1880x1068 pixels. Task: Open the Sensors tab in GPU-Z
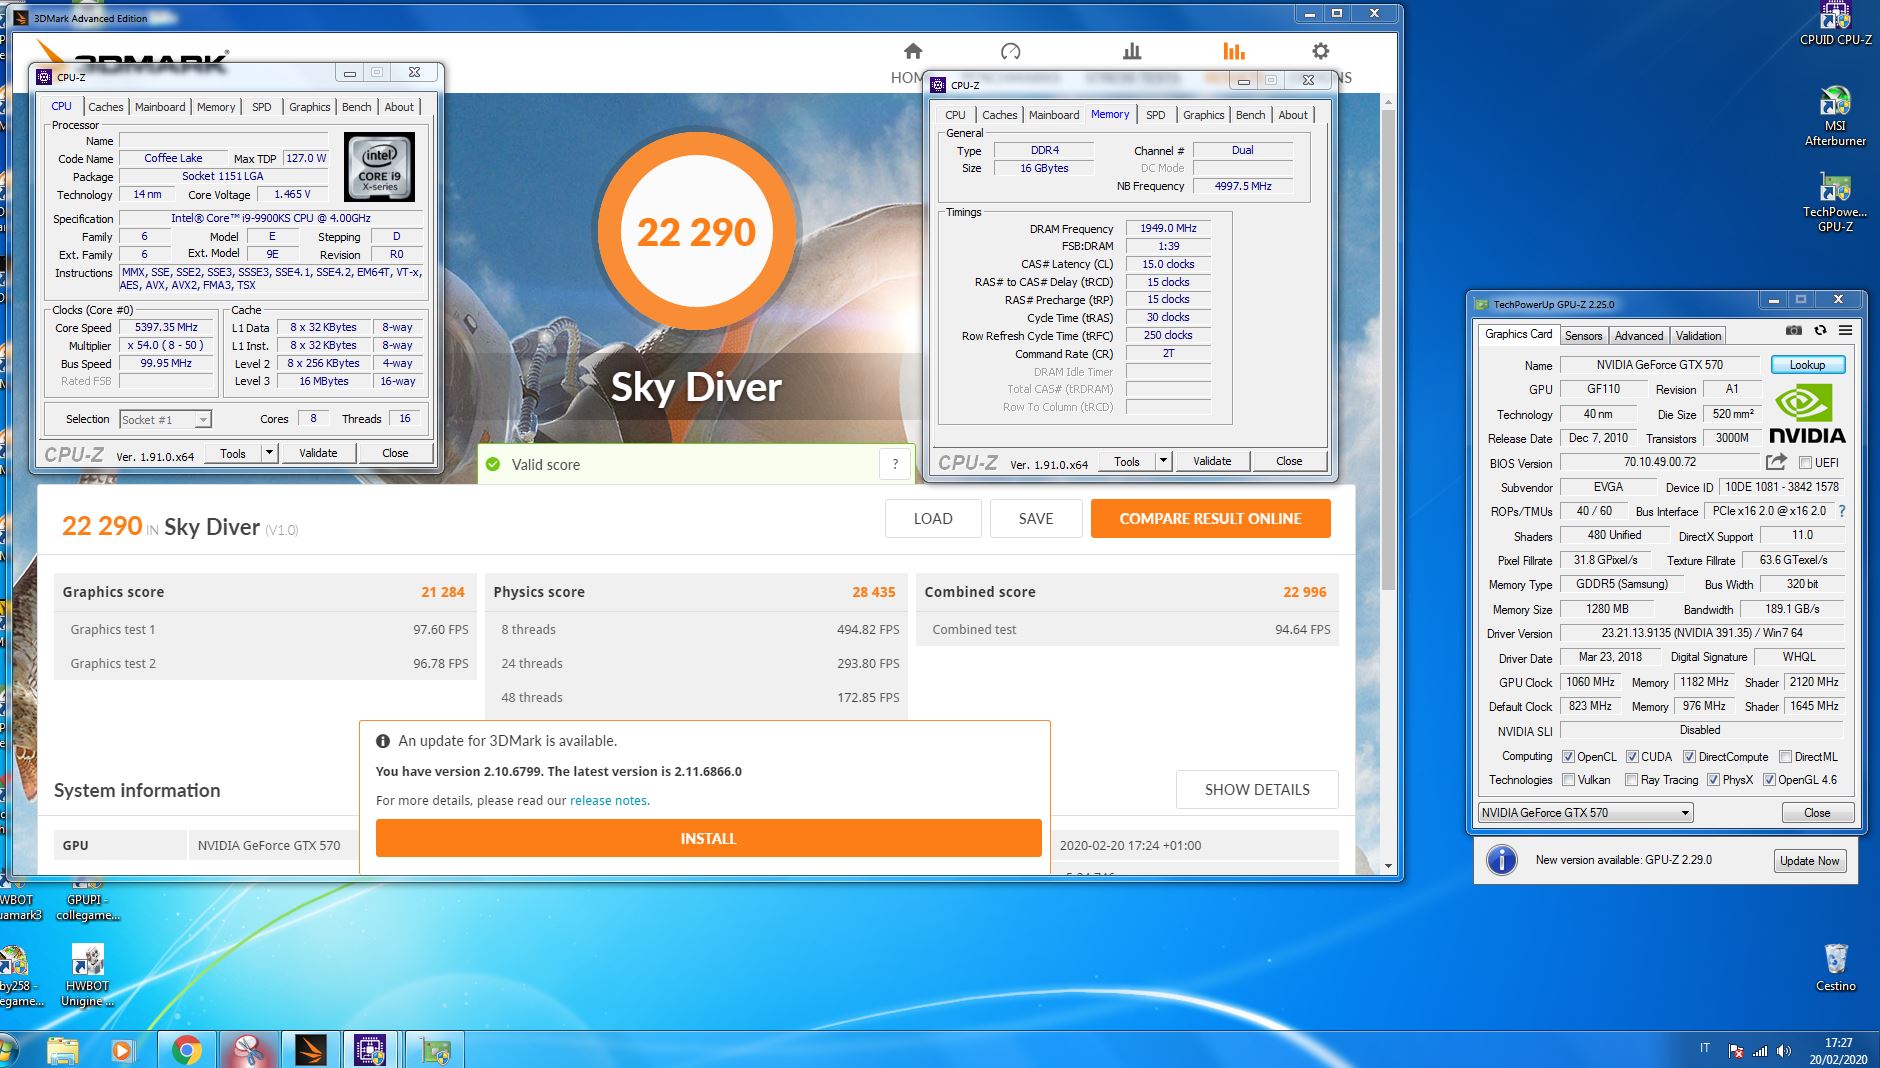1583,336
